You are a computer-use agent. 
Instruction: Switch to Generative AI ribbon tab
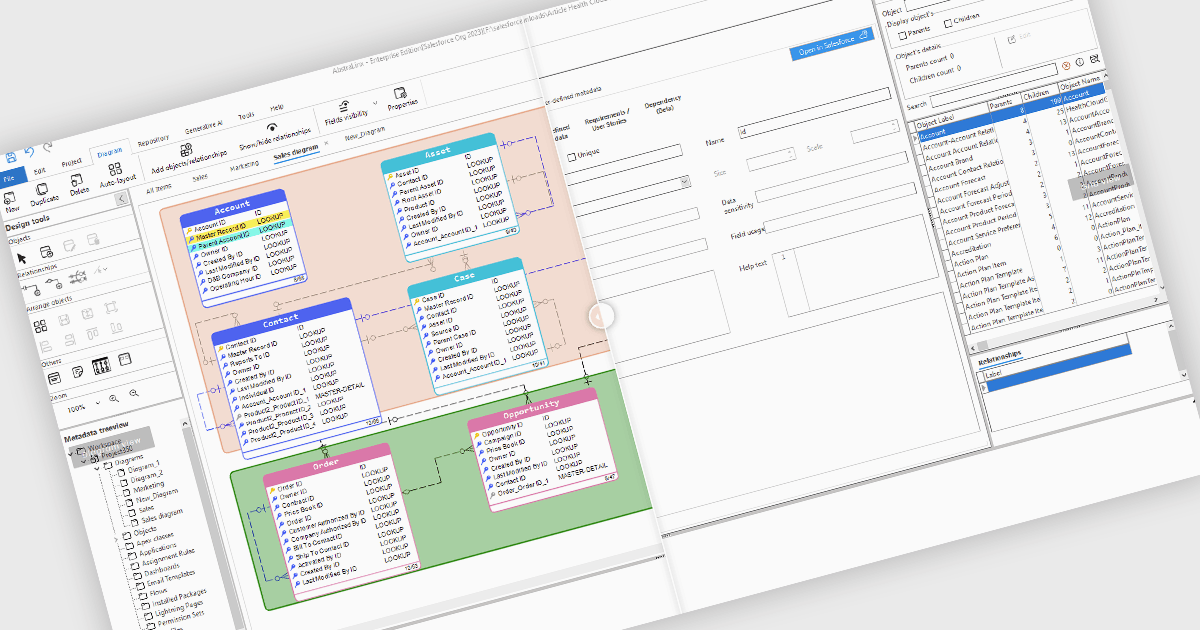click(204, 128)
